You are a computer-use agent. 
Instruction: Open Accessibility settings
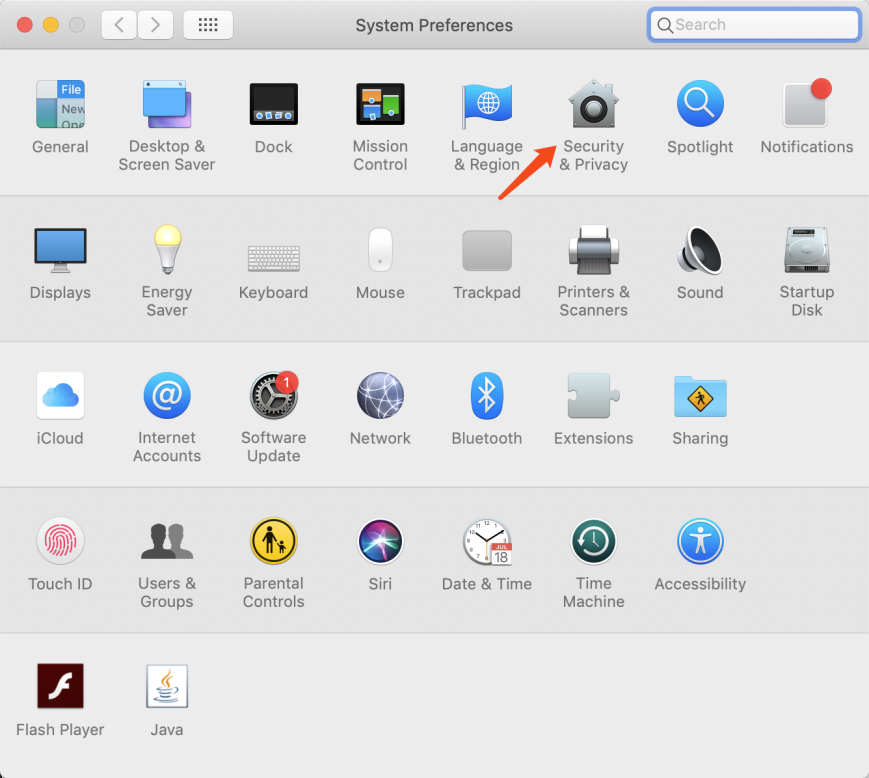[699, 543]
